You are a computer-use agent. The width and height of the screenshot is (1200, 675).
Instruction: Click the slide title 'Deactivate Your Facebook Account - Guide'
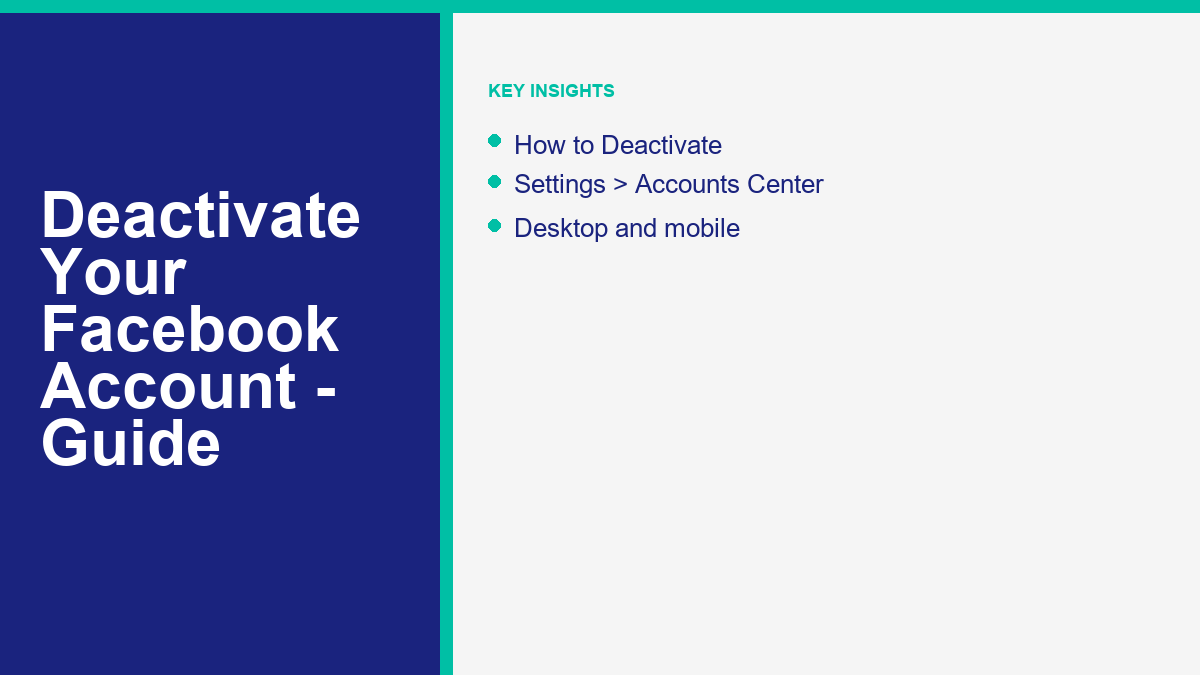click(x=200, y=329)
